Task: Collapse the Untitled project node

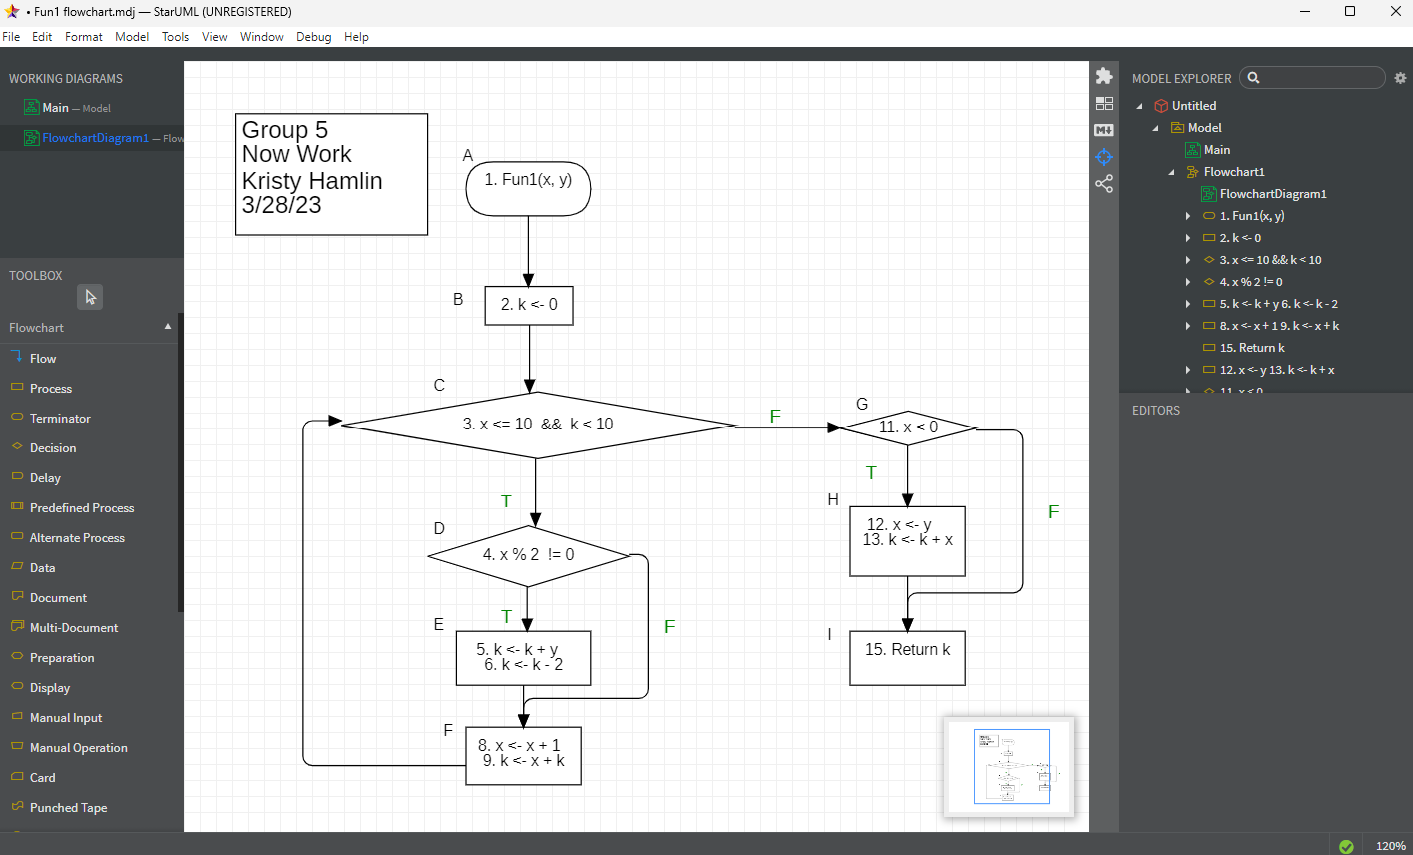Action: [x=1139, y=106]
